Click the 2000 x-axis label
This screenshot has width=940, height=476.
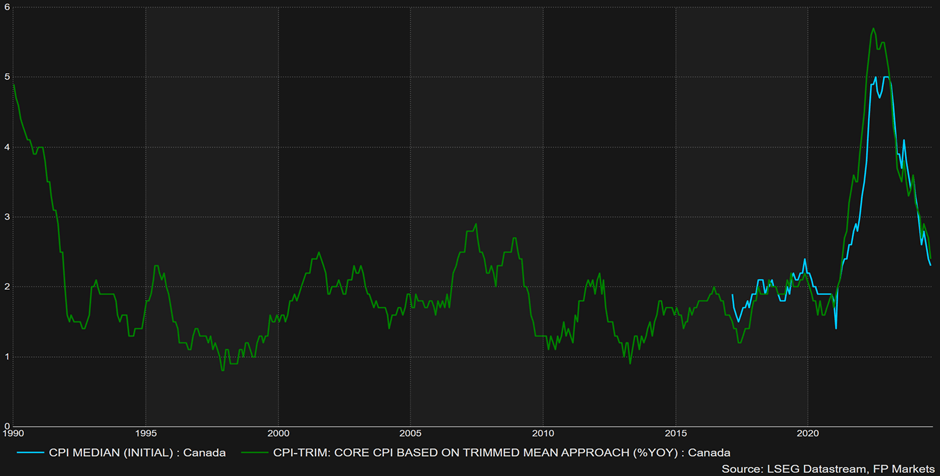coord(278,433)
